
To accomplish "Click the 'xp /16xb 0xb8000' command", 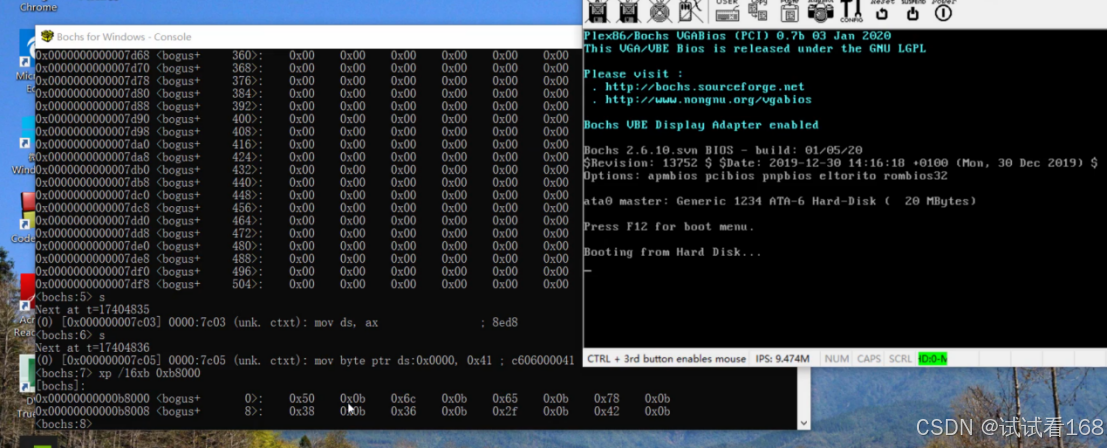I will click(x=150, y=373).
